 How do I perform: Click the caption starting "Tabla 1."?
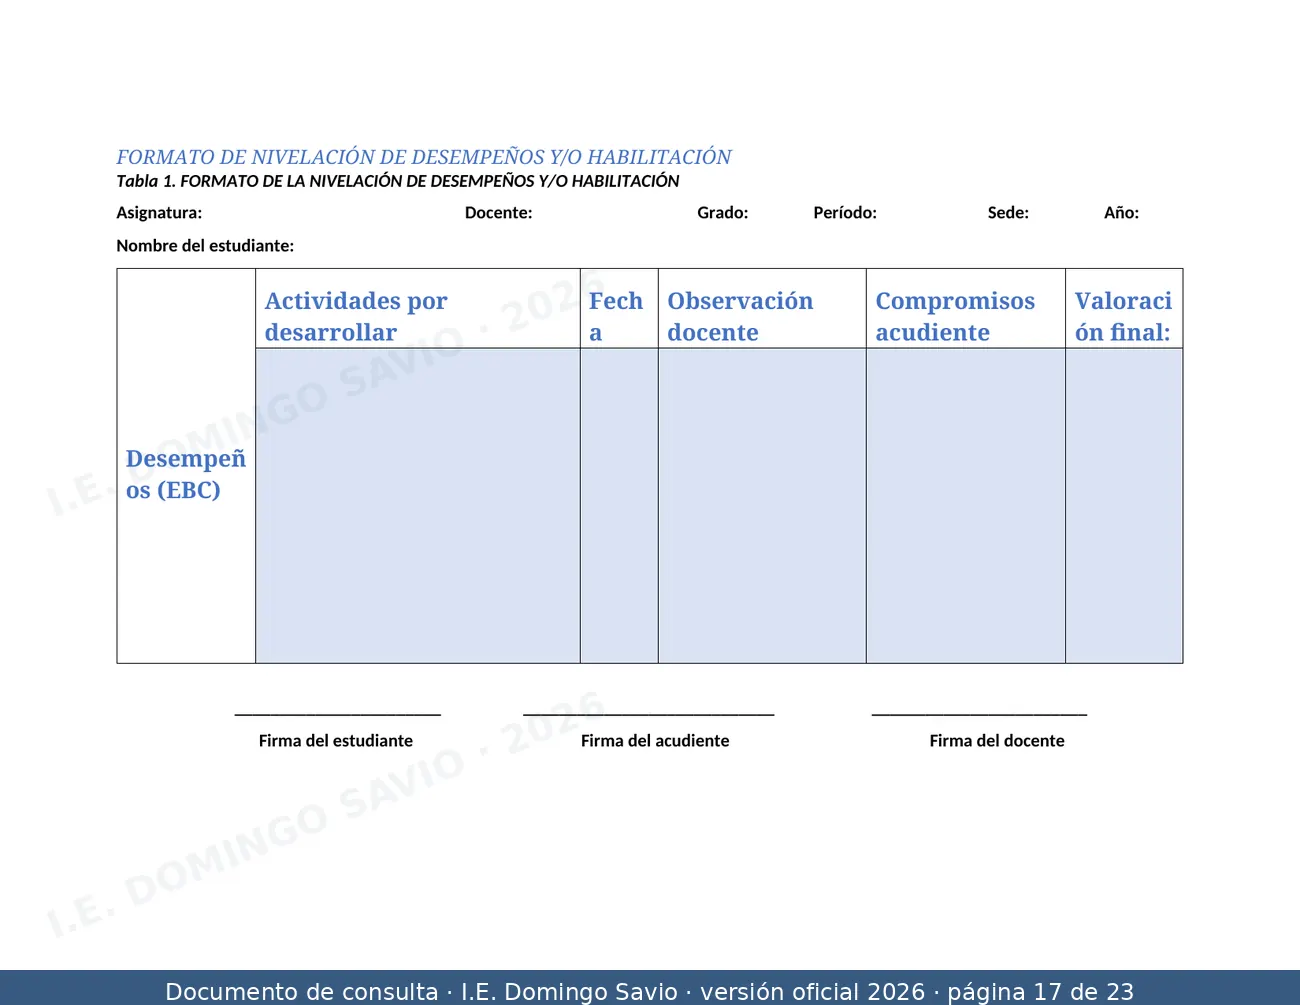point(398,181)
